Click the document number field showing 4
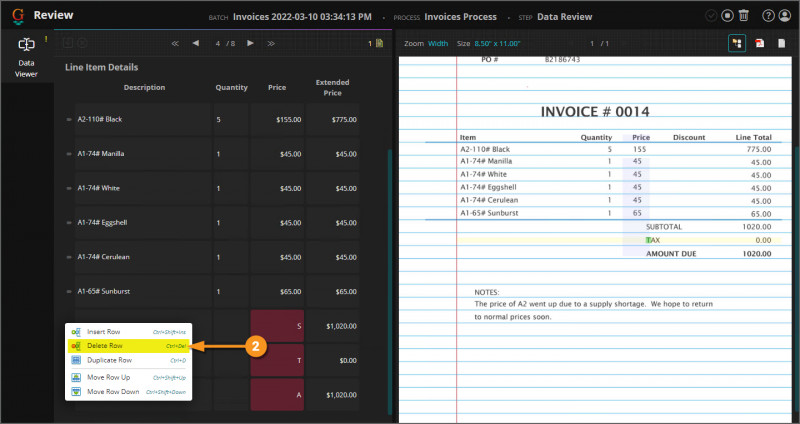 218,43
